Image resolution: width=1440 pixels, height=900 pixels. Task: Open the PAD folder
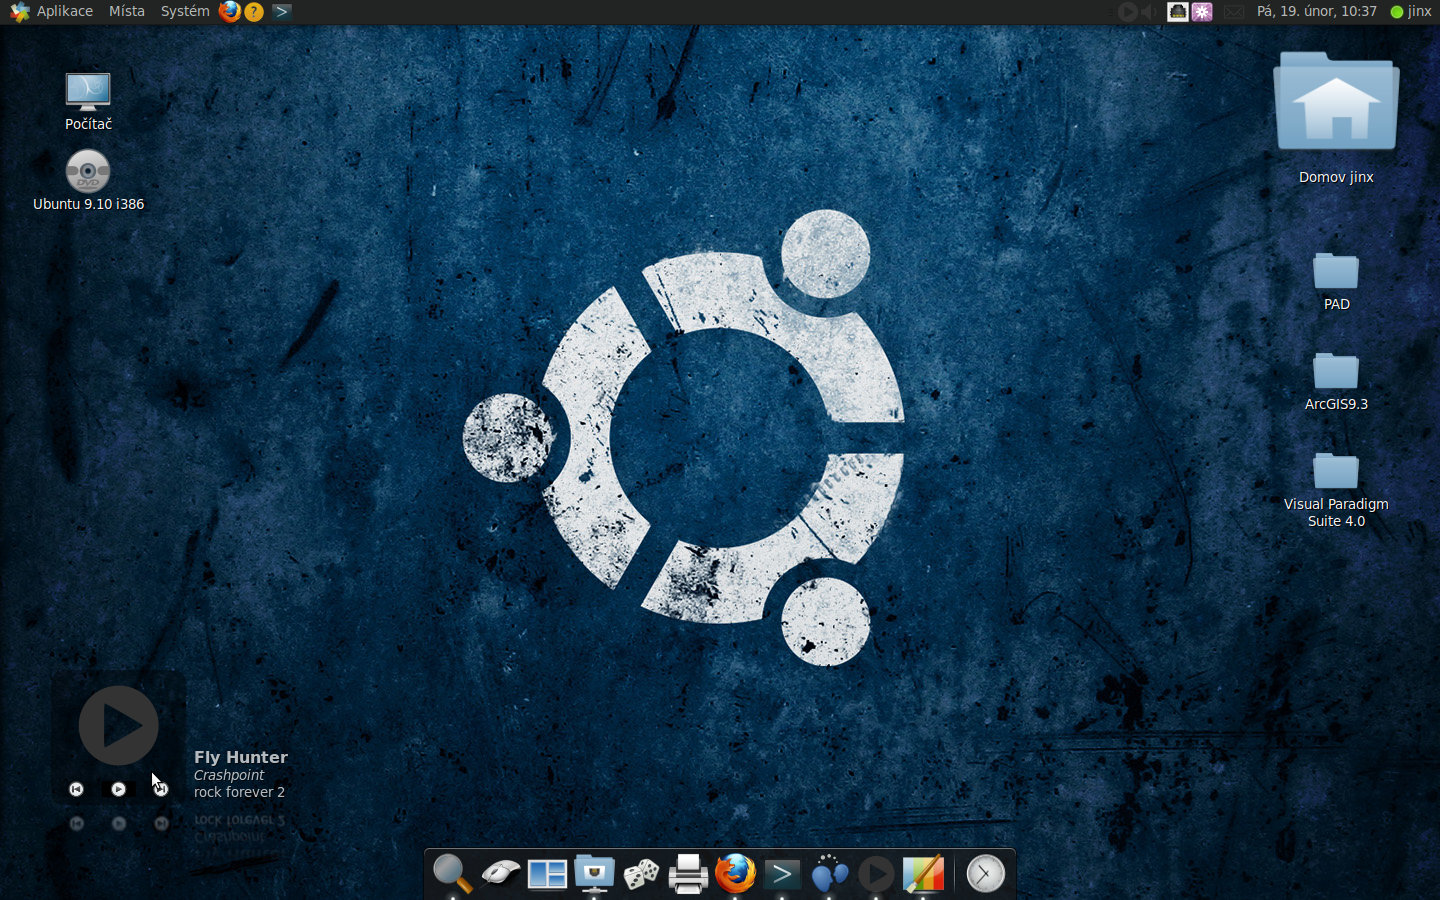pyautogui.click(x=1336, y=281)
